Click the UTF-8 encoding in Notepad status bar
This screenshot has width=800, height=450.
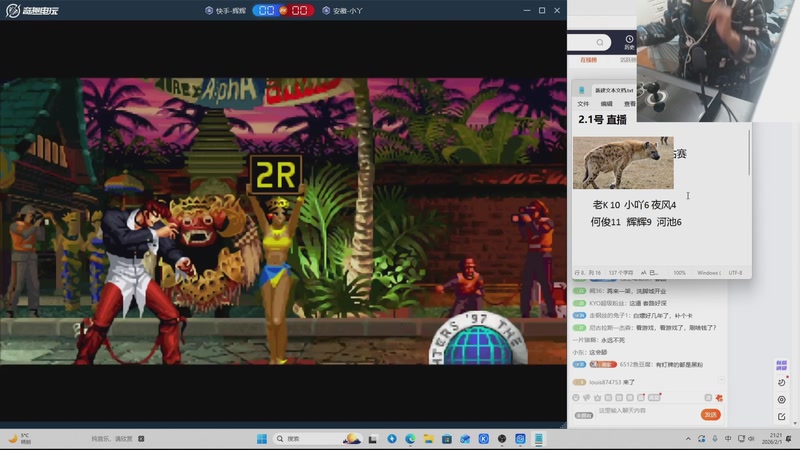click(735, 273)
